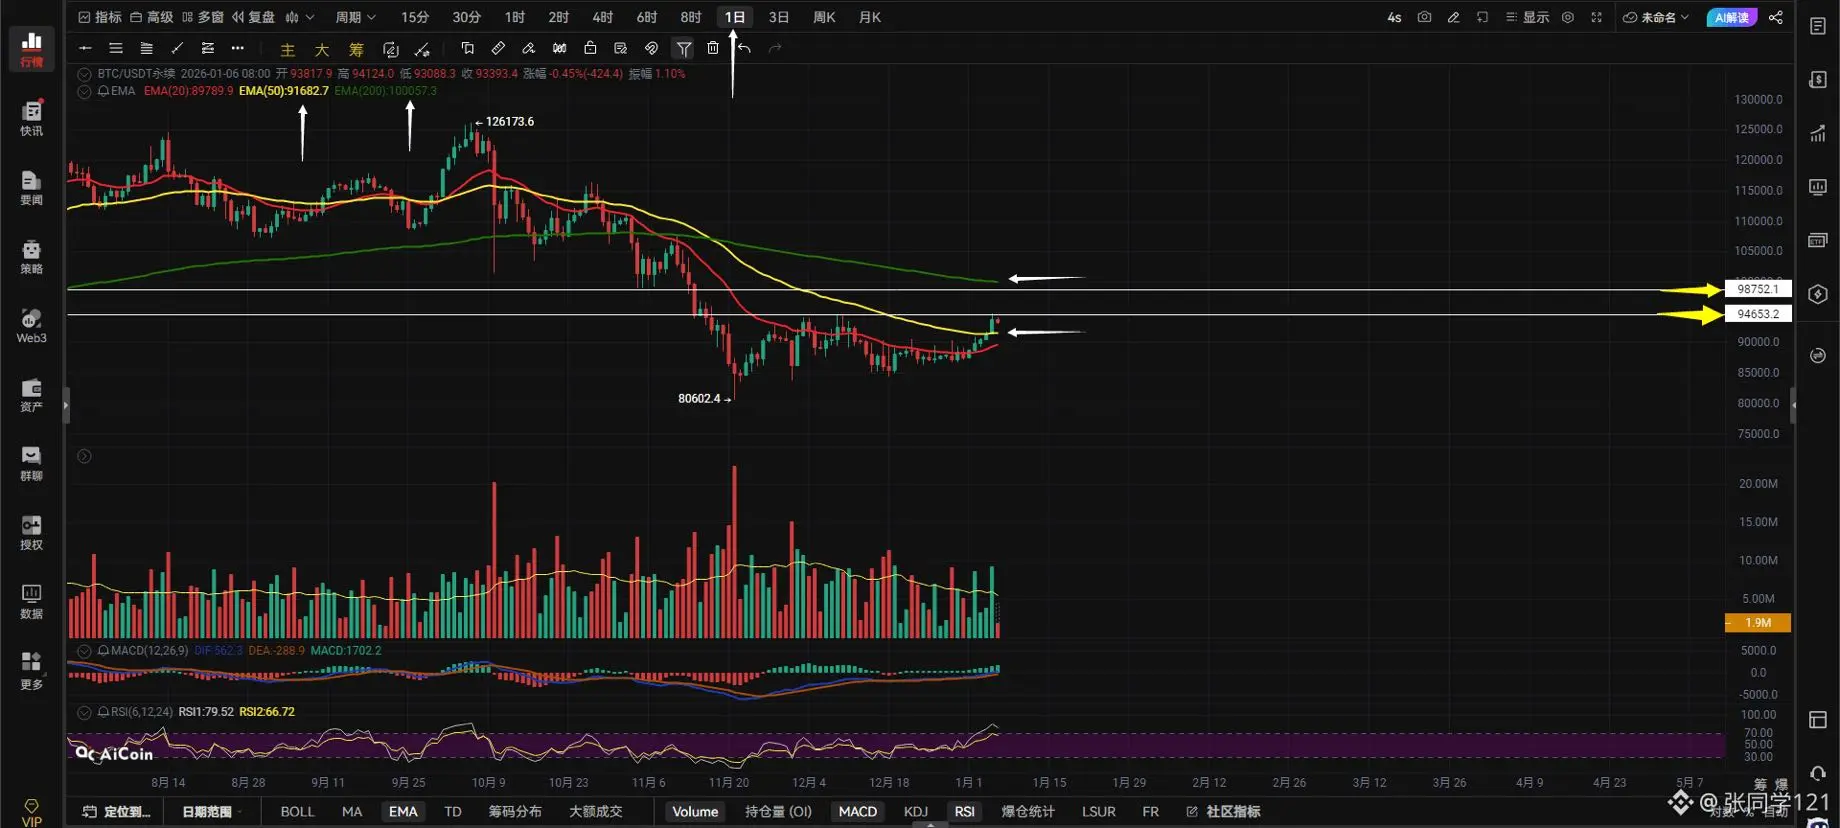Open the VIP diamond icon
The height and width of the screenshot is (828, 1840).
pos(31,812)
